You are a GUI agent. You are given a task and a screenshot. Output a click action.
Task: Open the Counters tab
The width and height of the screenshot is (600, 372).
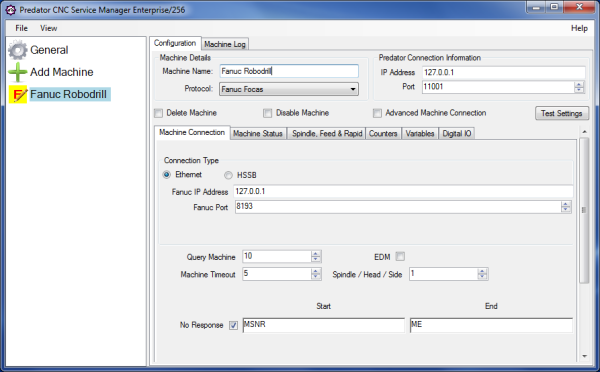383,134
